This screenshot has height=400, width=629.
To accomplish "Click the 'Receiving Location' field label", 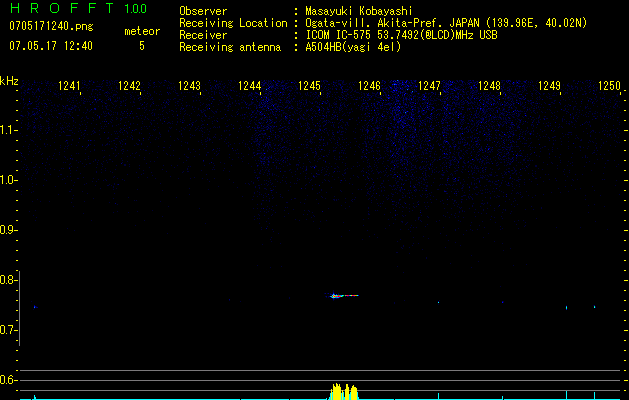I will pyautogui.click(x=233, y=23).
